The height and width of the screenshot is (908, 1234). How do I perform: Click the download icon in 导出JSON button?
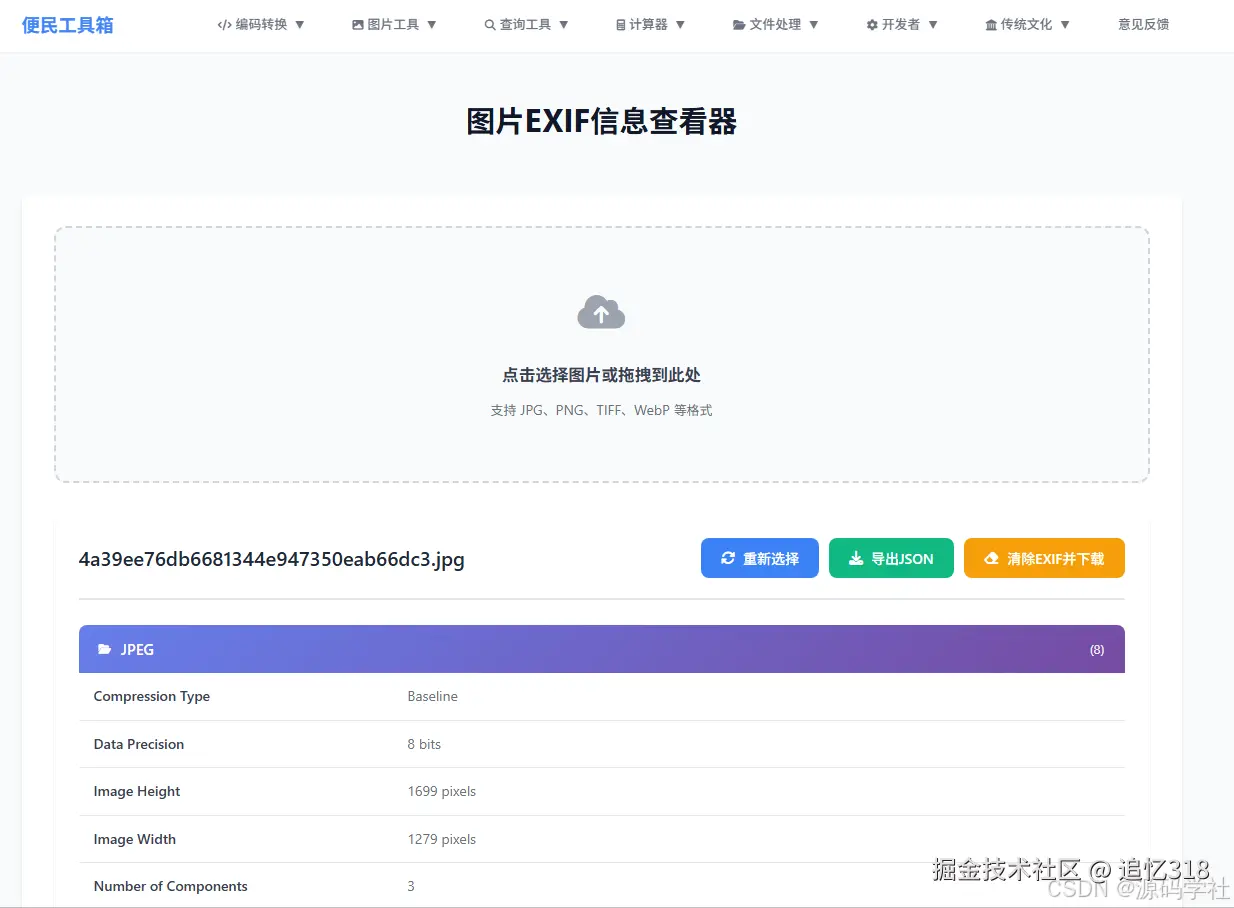pyautogui.click(x=855, y=558)
